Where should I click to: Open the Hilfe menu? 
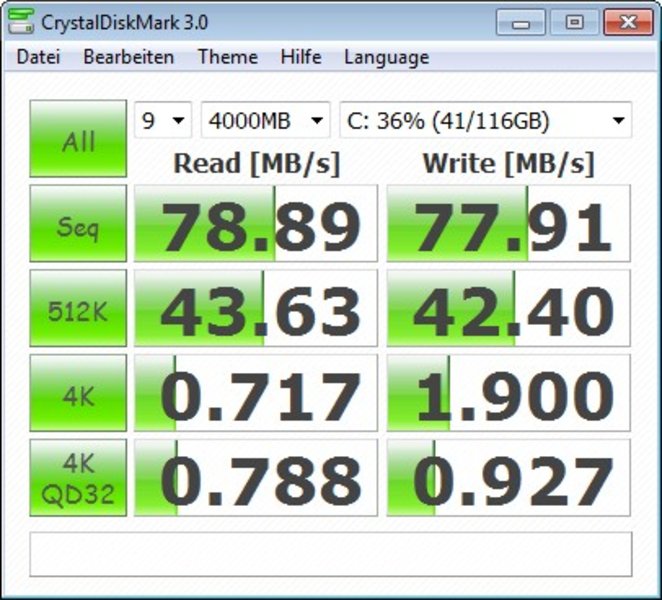tap(301, 57)
